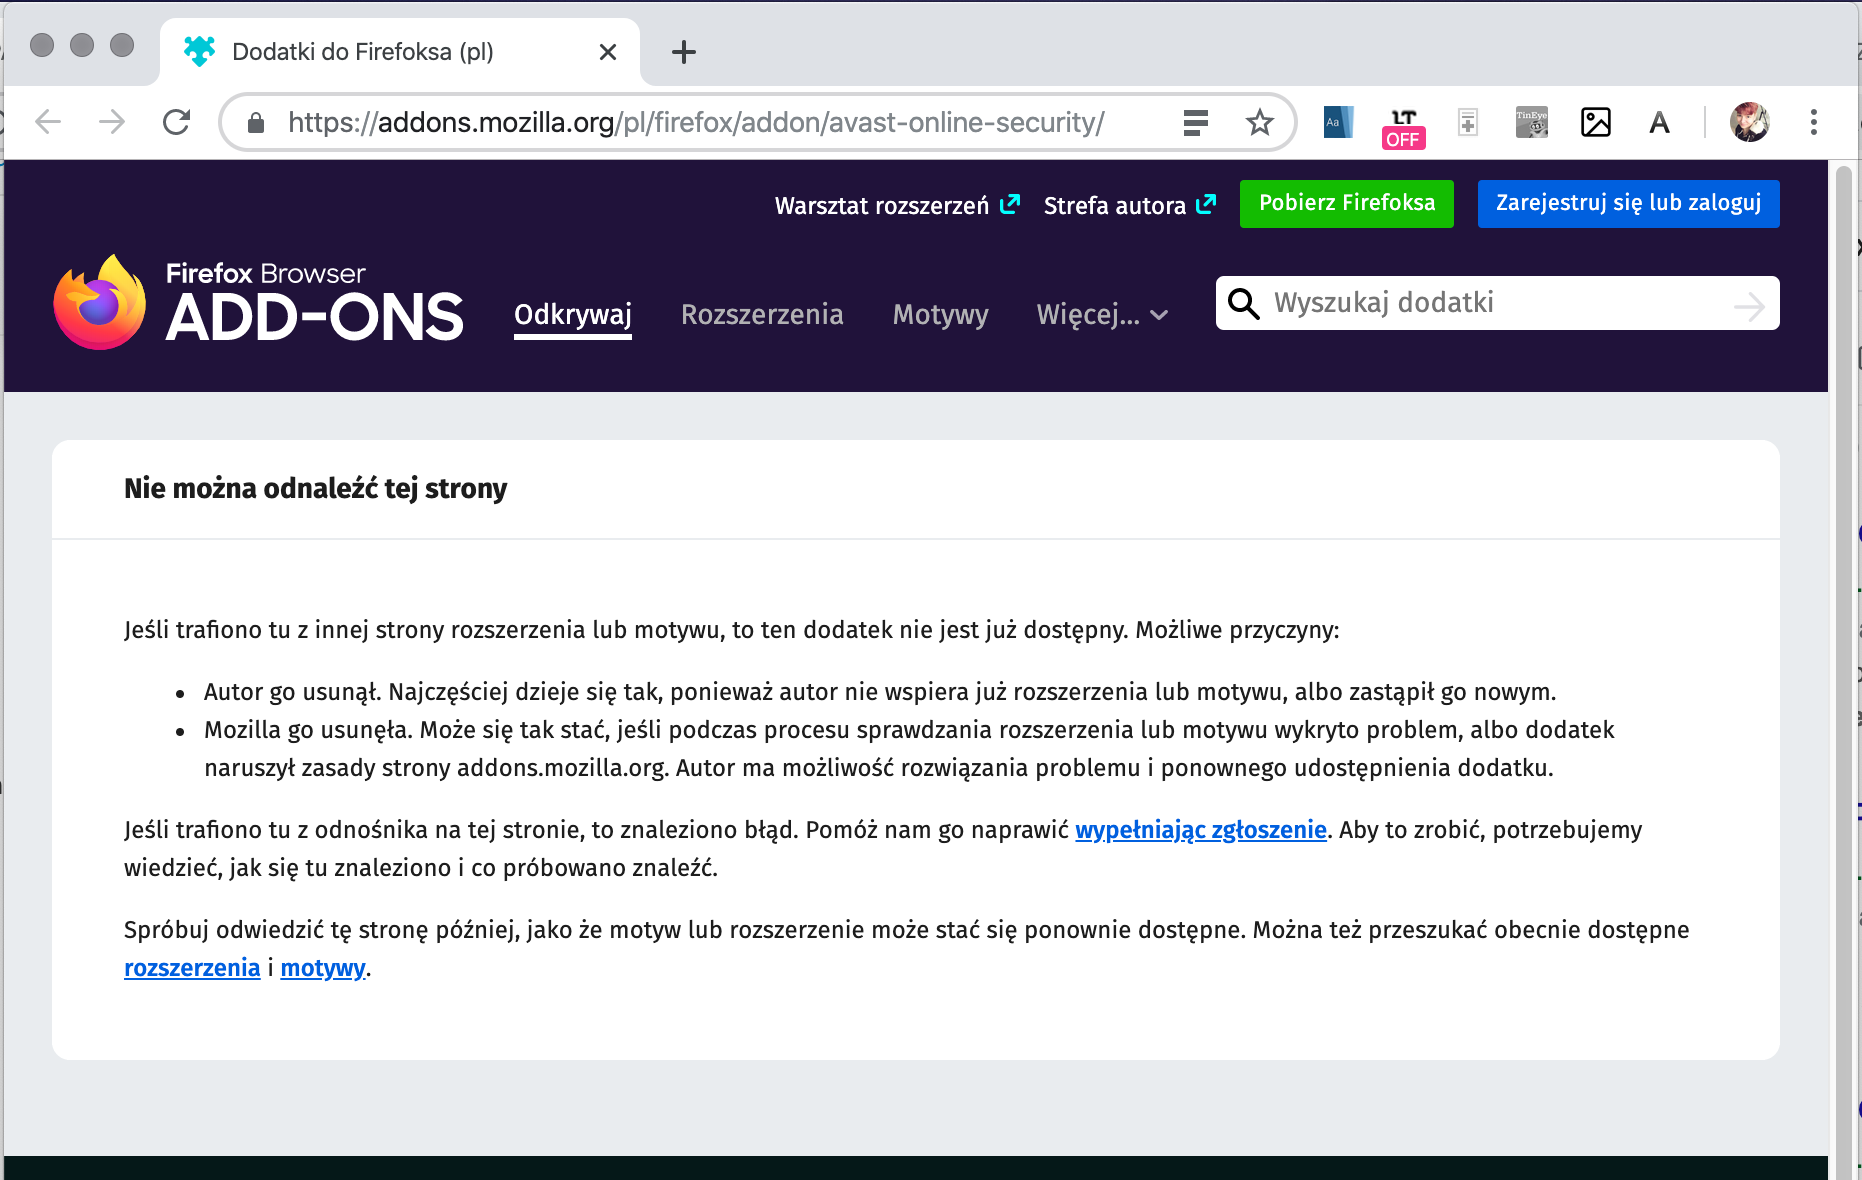The image size is (1862, 1180).
Task: Click inside the Wyszukaj dodatki search field
Action: (1450, 303)
